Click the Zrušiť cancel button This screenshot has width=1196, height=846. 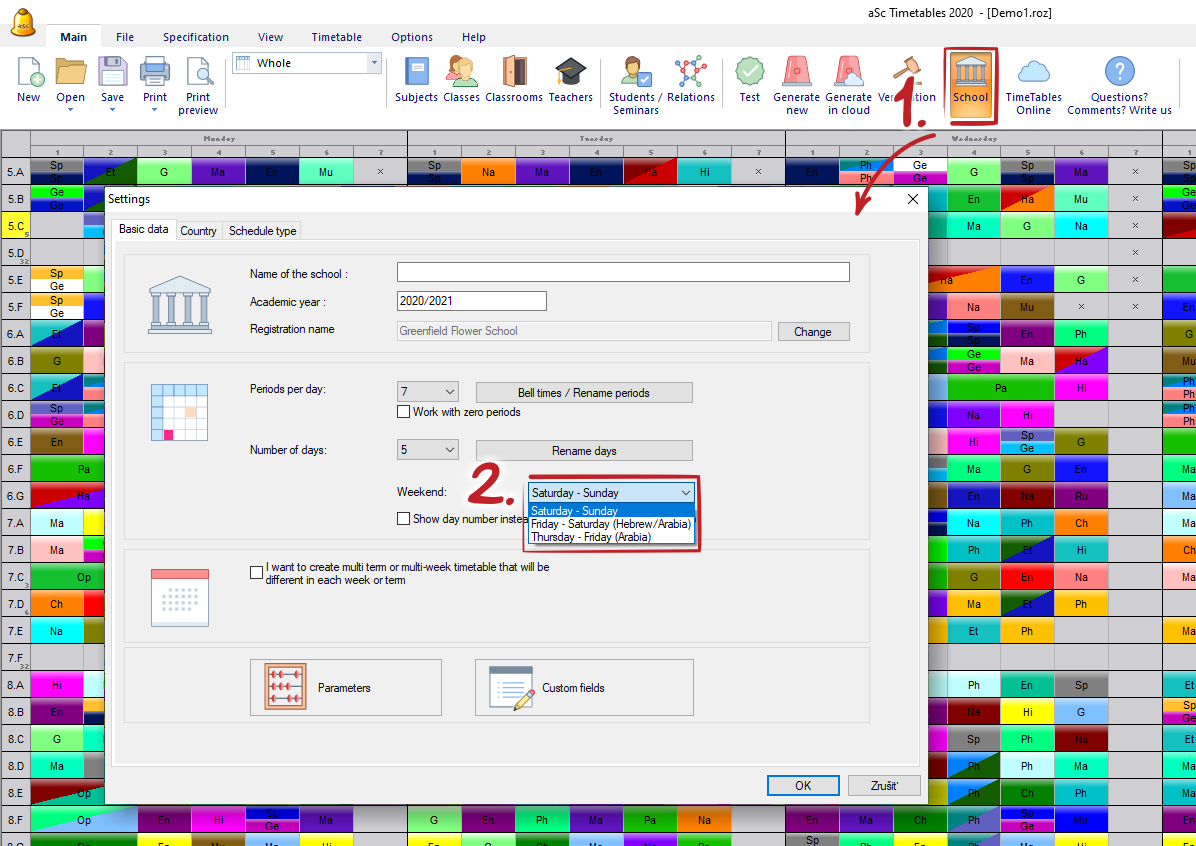[x=885, y=786]
